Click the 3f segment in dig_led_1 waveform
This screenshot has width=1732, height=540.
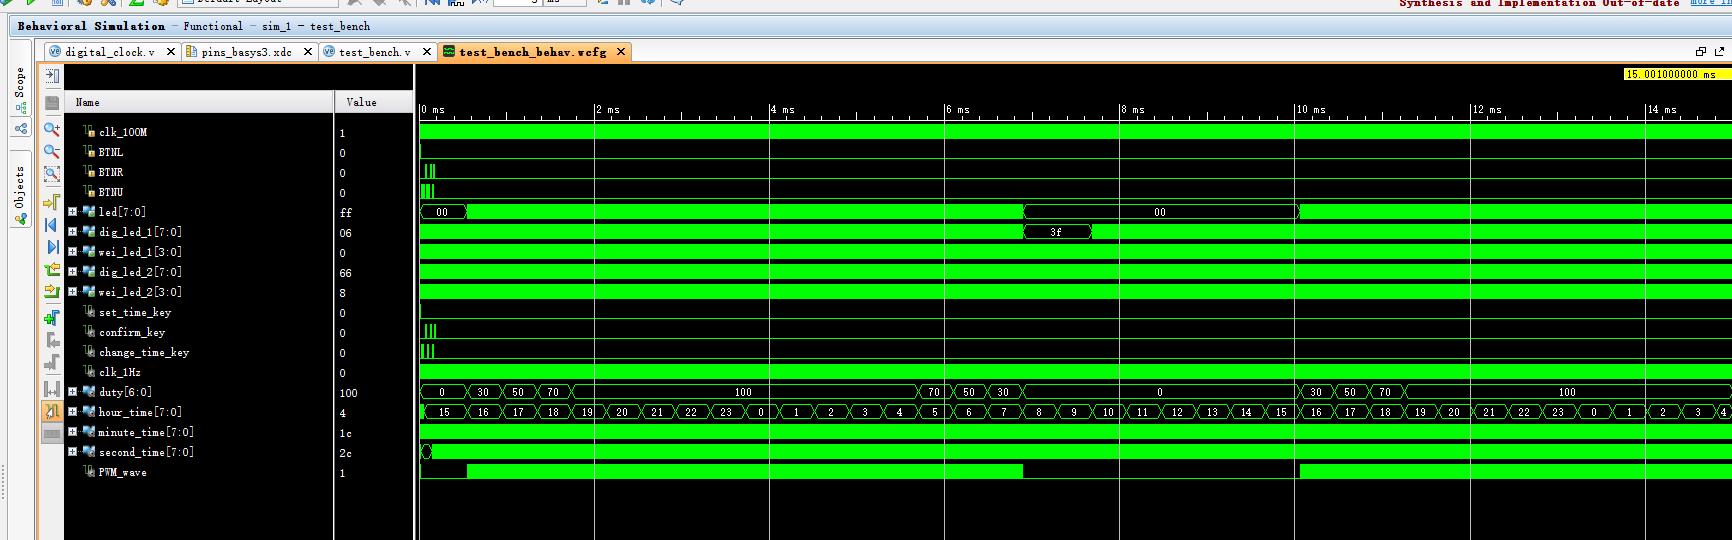coord(1057,232)
